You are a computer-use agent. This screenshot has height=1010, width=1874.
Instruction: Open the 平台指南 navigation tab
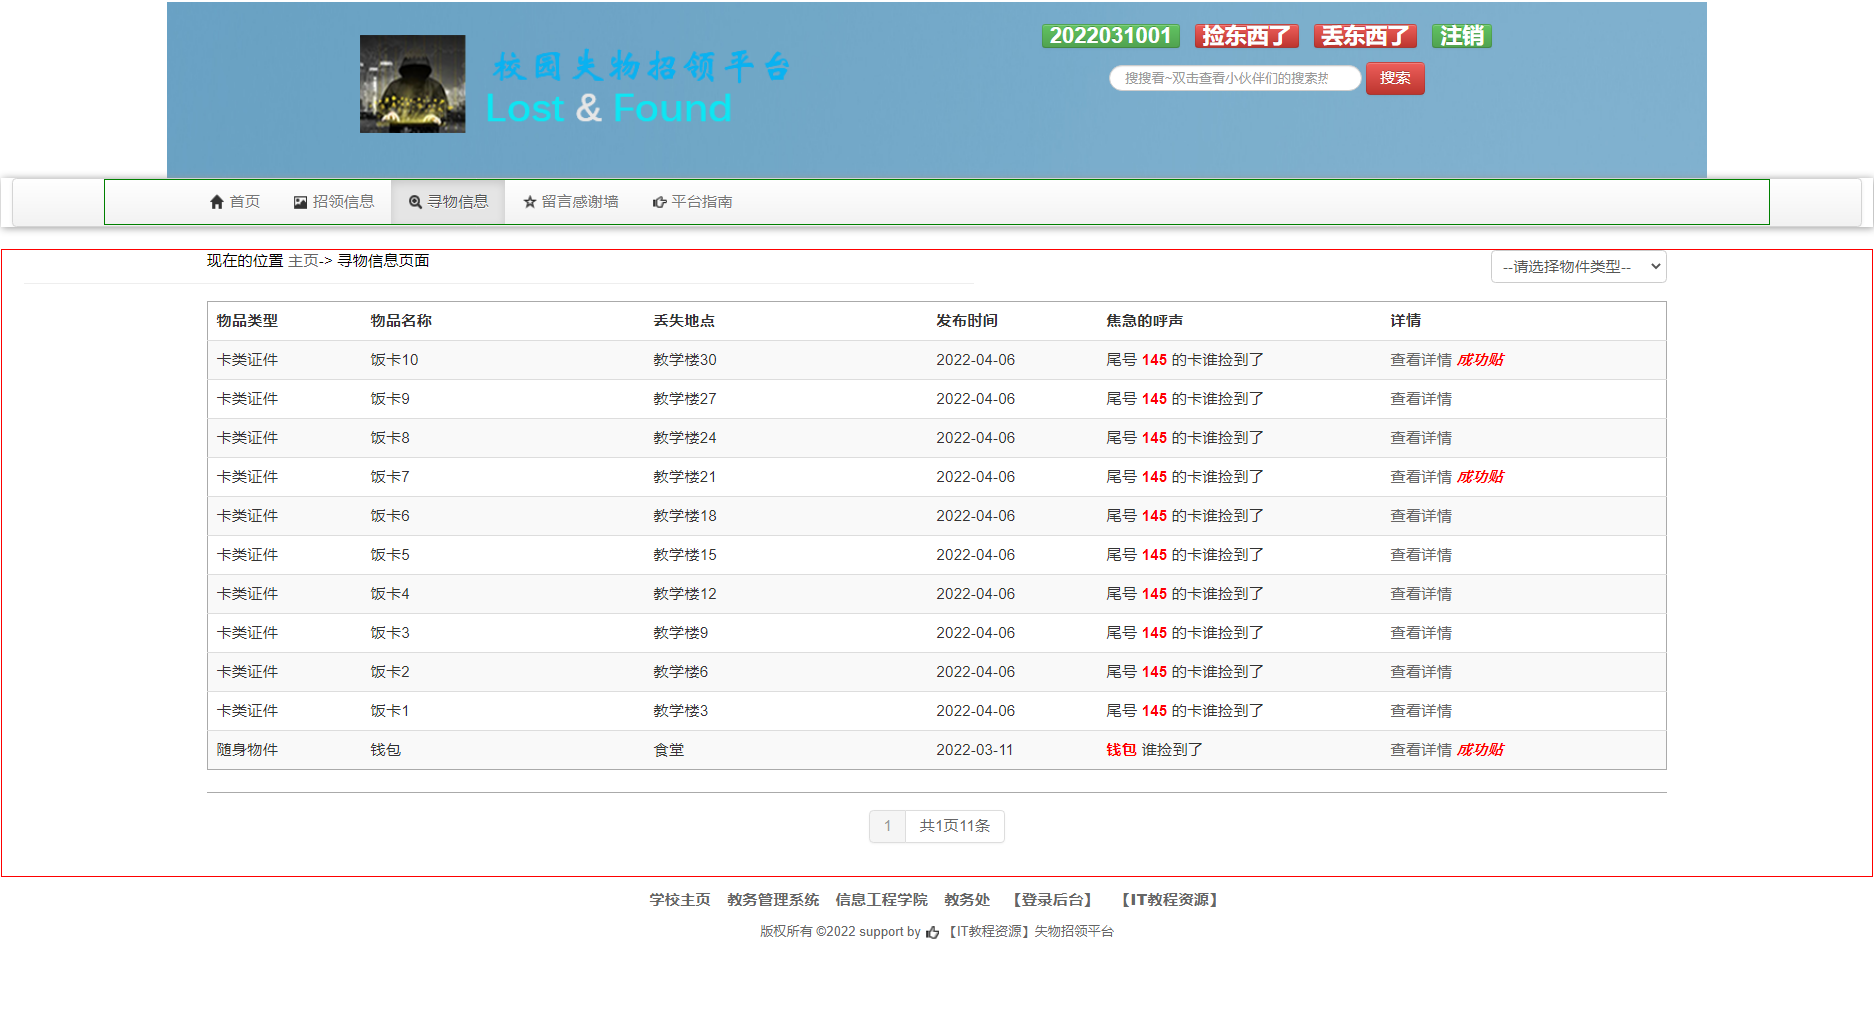pos(693,202)
